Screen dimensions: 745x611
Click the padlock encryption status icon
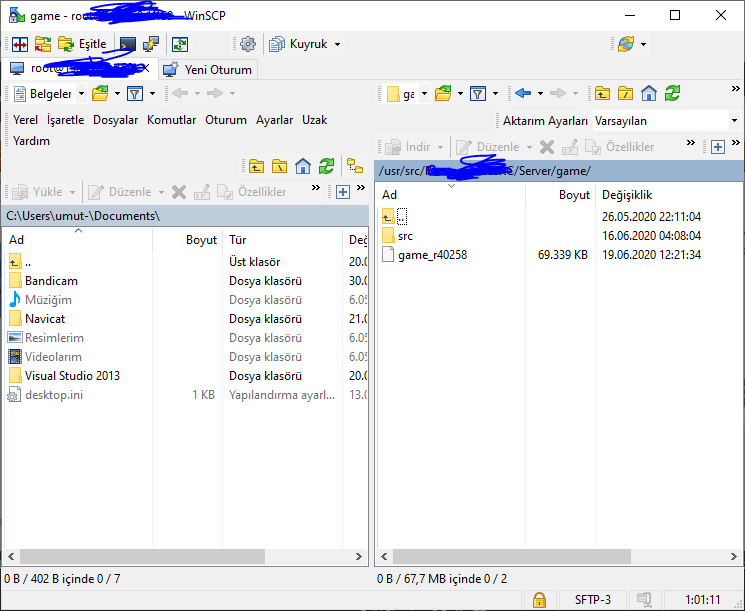click(x=539, y=600)
